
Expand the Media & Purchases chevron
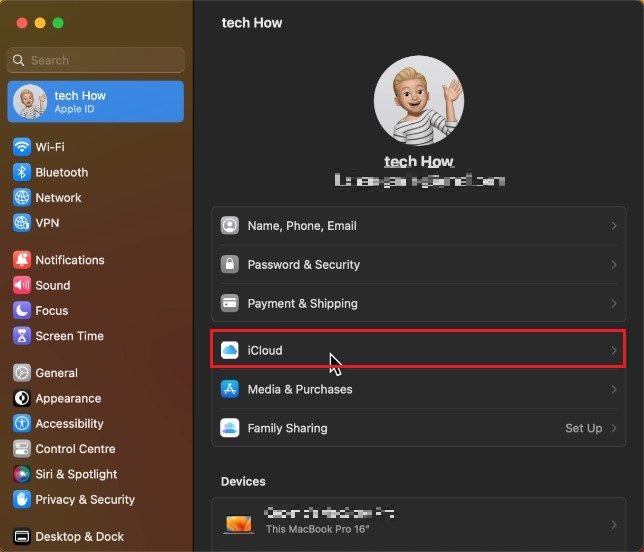pyautogui.click(x=614, y=389)
